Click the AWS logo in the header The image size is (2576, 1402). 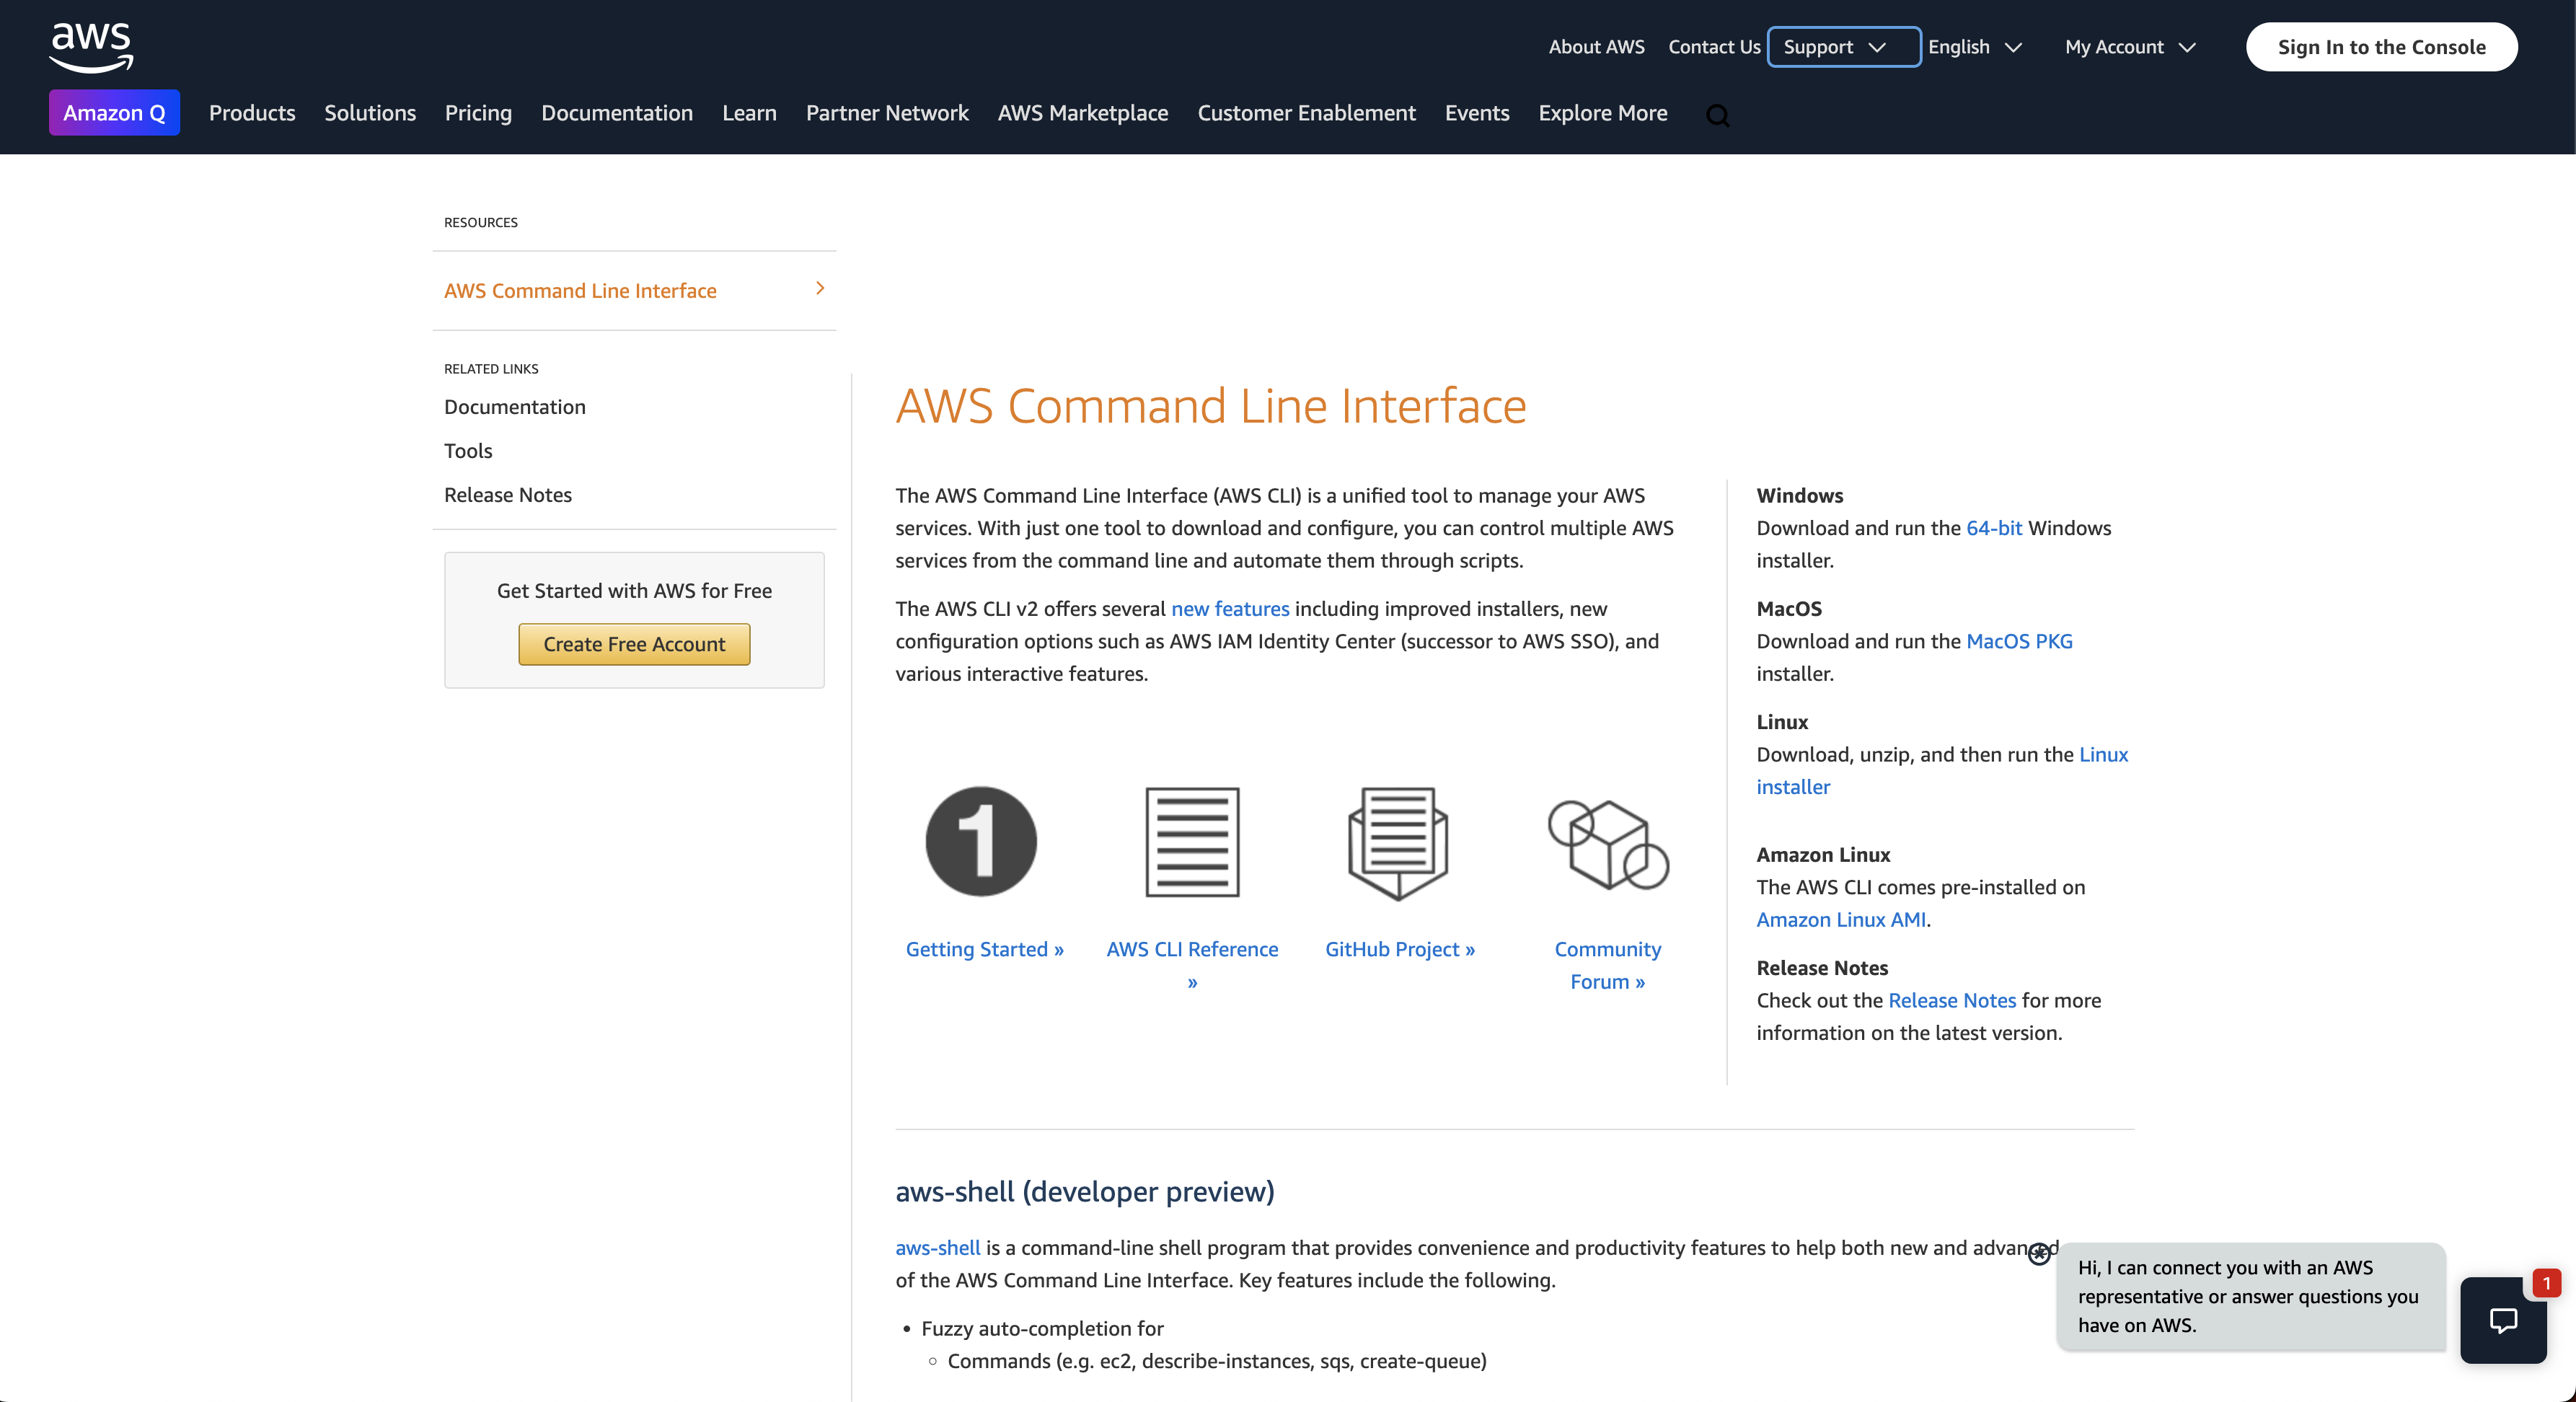click(91, 47)
